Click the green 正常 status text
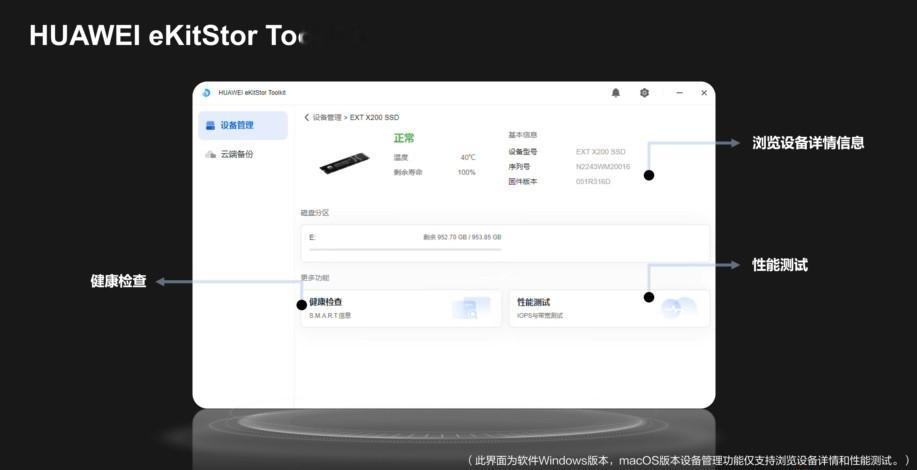The height and width of the screenshot is (470, 917). [404, 138]
